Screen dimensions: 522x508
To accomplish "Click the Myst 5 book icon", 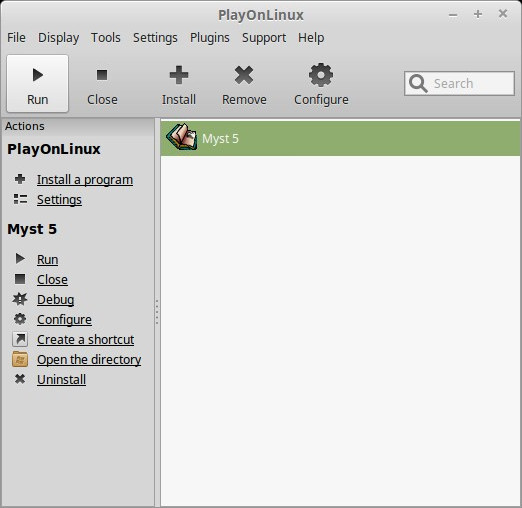I will pyautogui.click(x=182, y=137).
